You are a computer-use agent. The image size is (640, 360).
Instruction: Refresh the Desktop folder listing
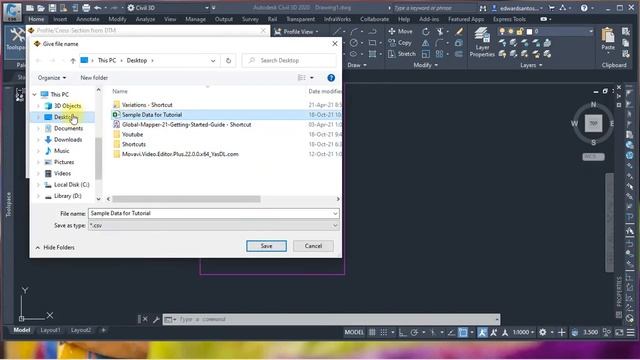tap(229, 60)
